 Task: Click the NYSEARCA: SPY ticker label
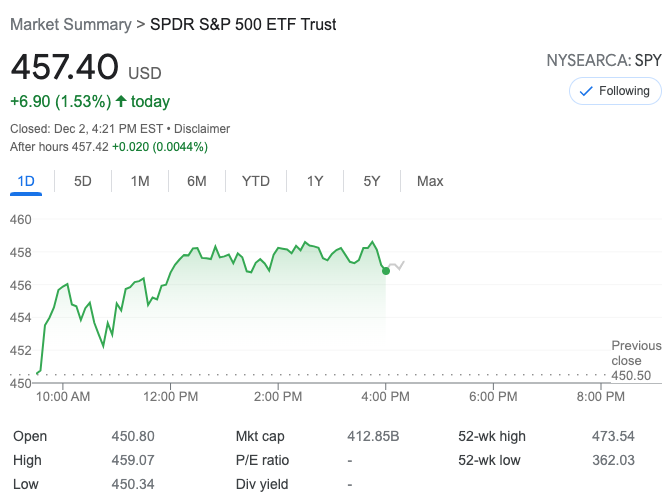tap(603, 61)
